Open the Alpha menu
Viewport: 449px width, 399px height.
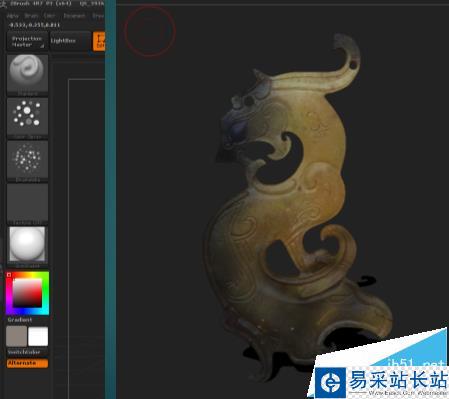point(13,16)
